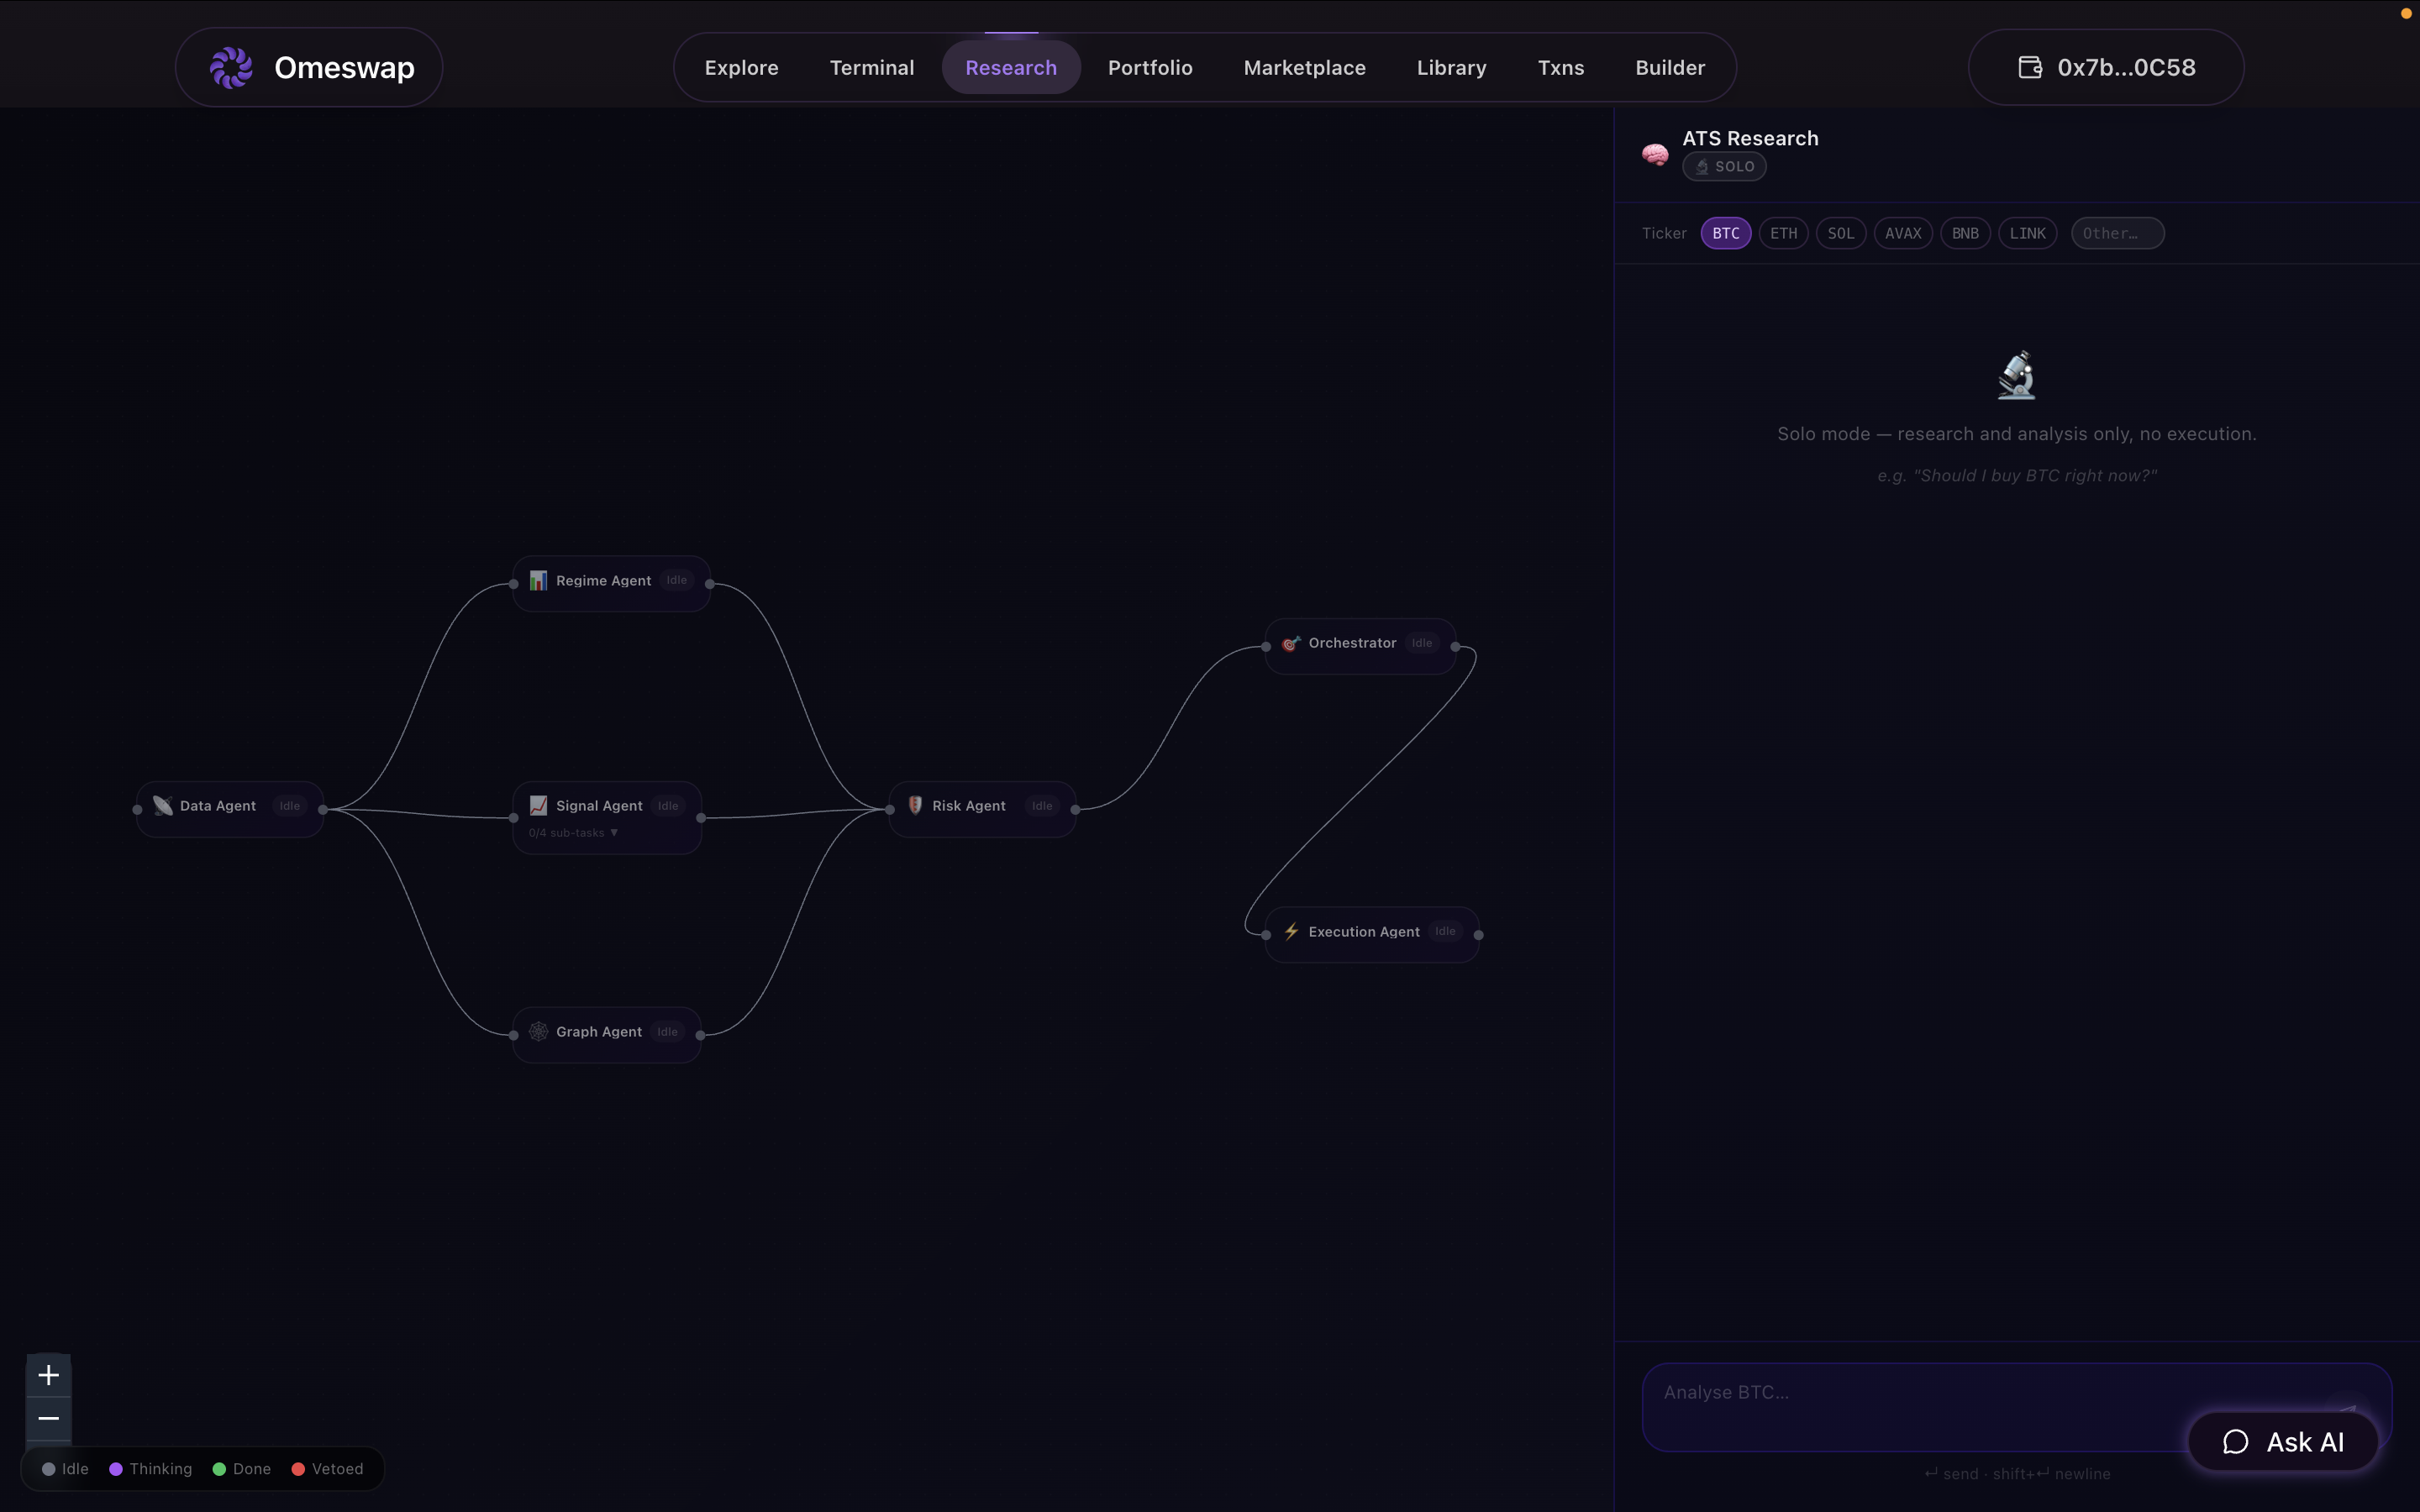Viewport: 2420px width, 1512px height.
Task: Click the Omeswap swirl logo icon
Action: tap(231, 68)
